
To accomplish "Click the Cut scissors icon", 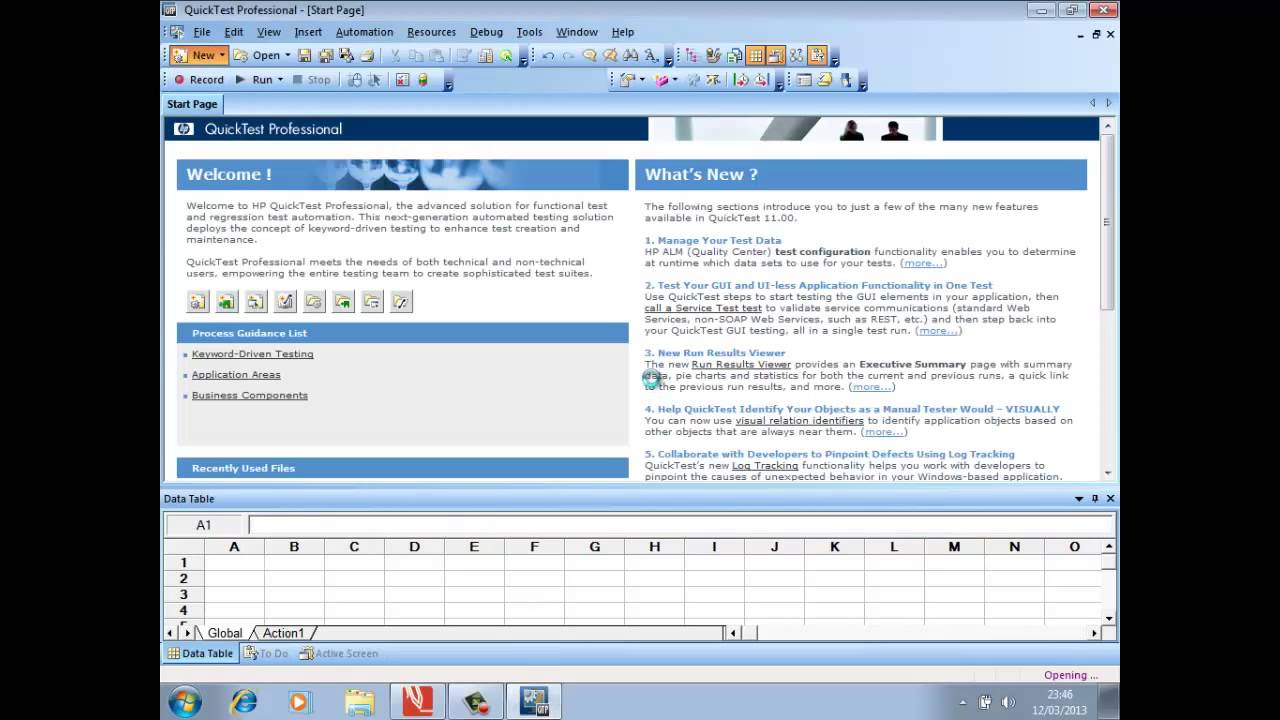I will tap(394, 56).
